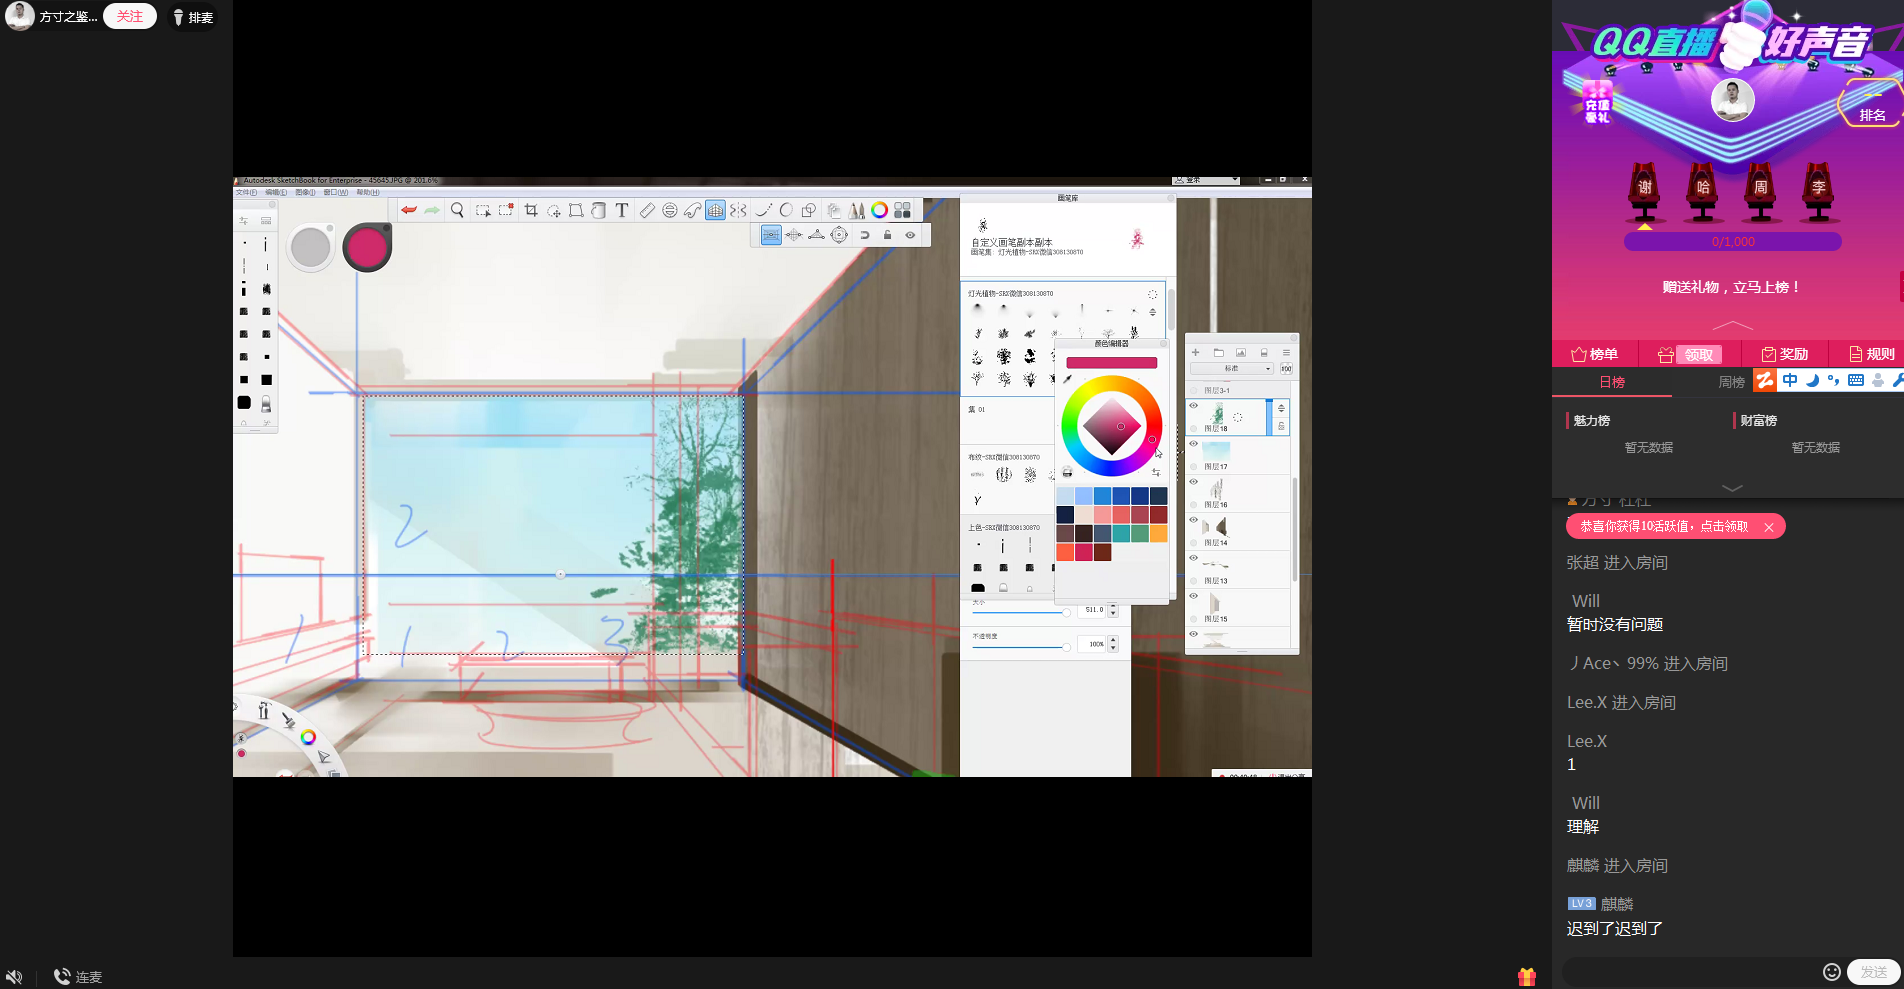Select the Ellipse guide tool

670,210
